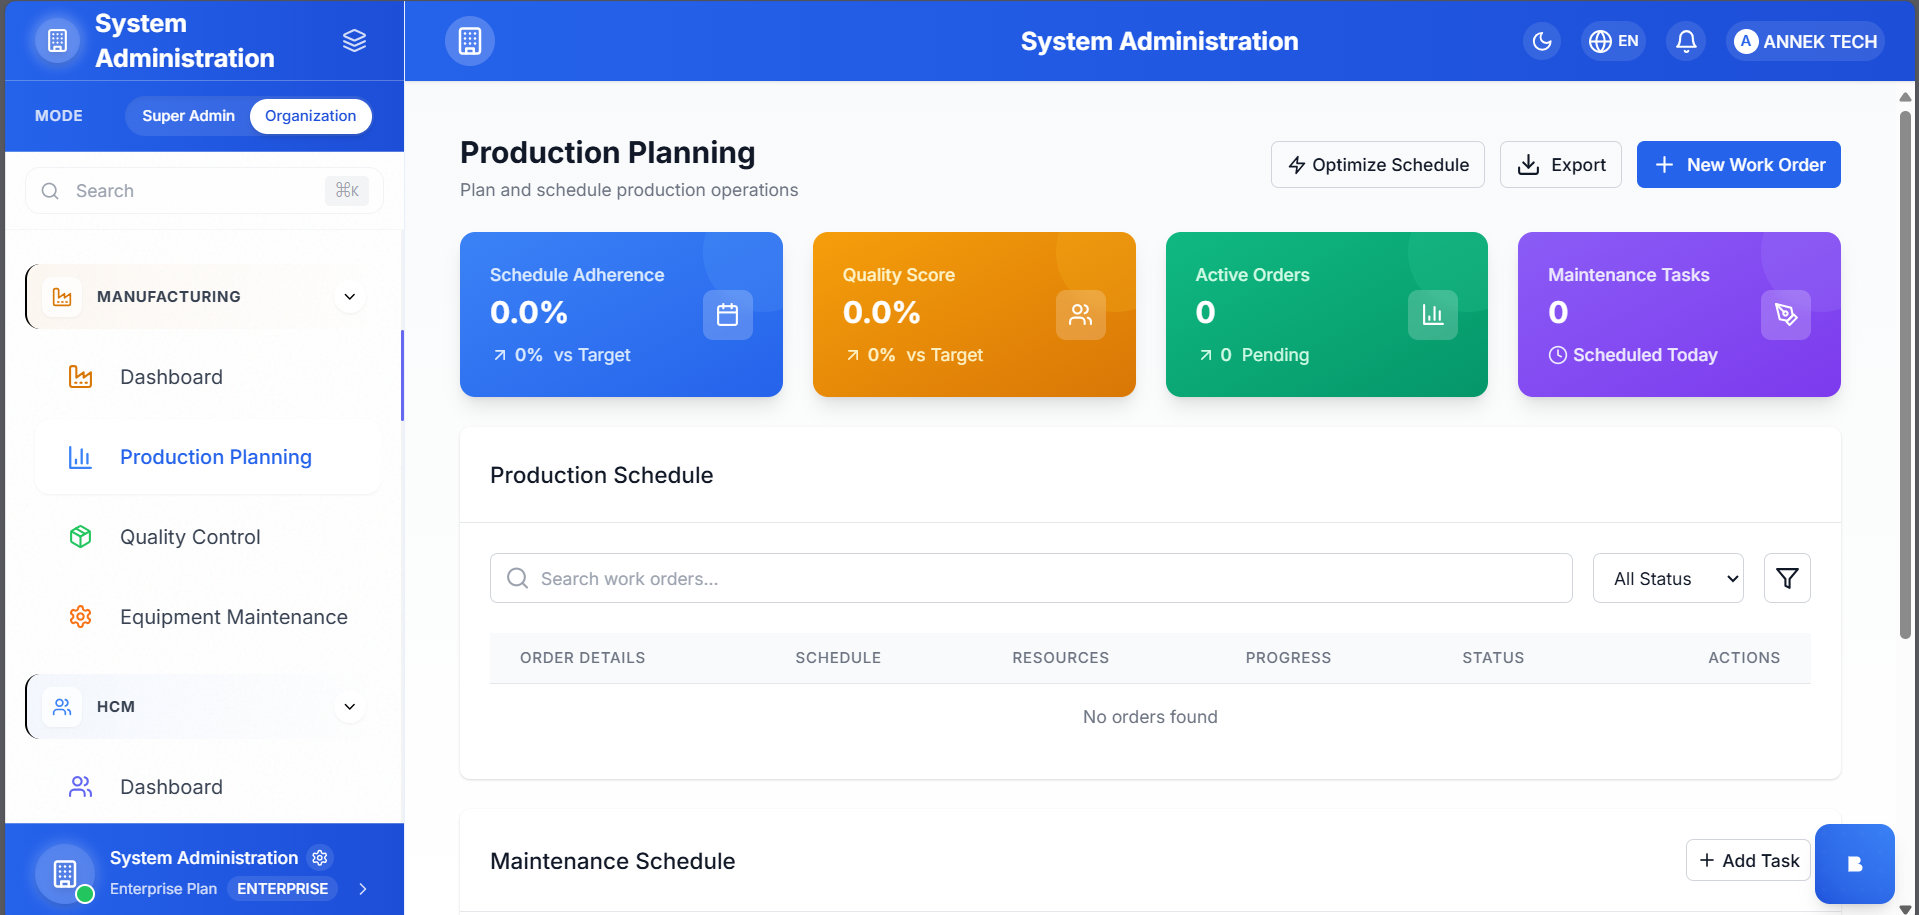1919x915 pixels.
Task: Click the Manufacturing factory section icon
Action: click(62, 297)
